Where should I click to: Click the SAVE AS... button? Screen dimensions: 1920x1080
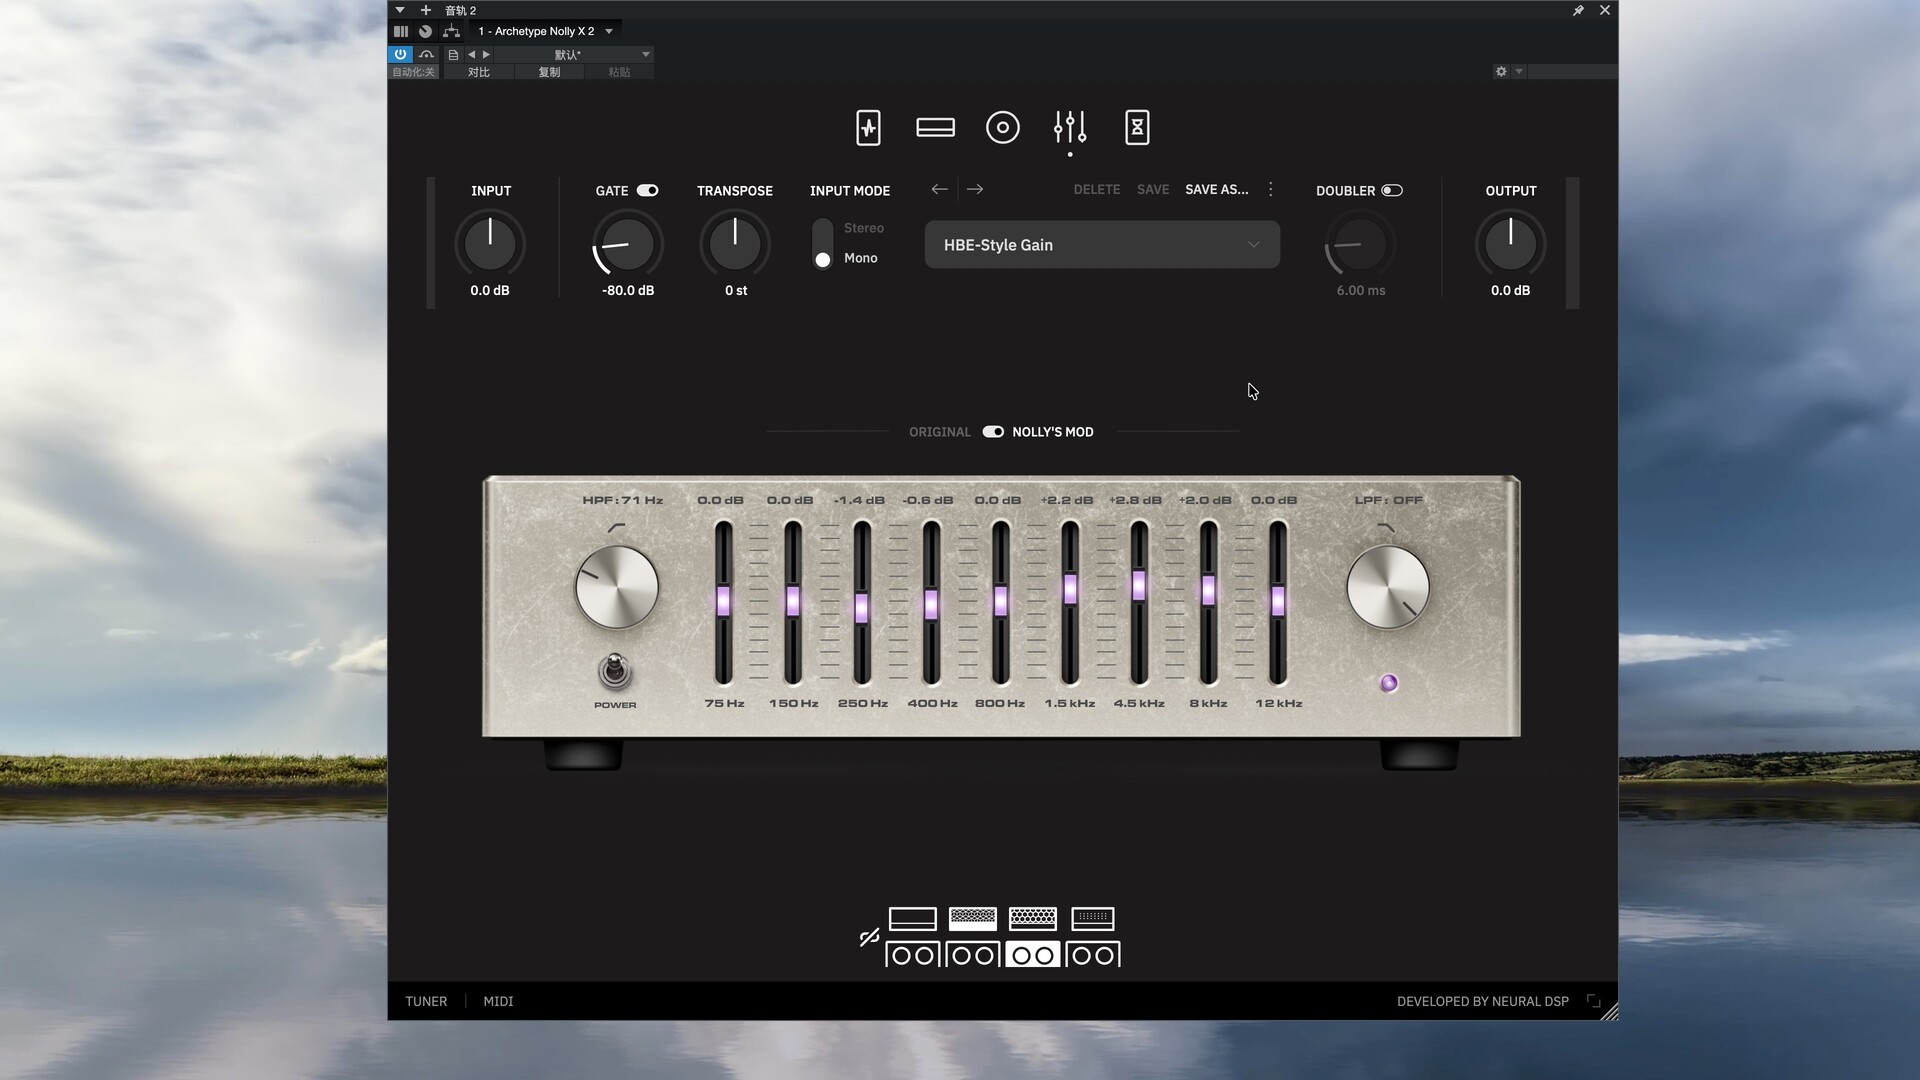tap(1216, 189)
